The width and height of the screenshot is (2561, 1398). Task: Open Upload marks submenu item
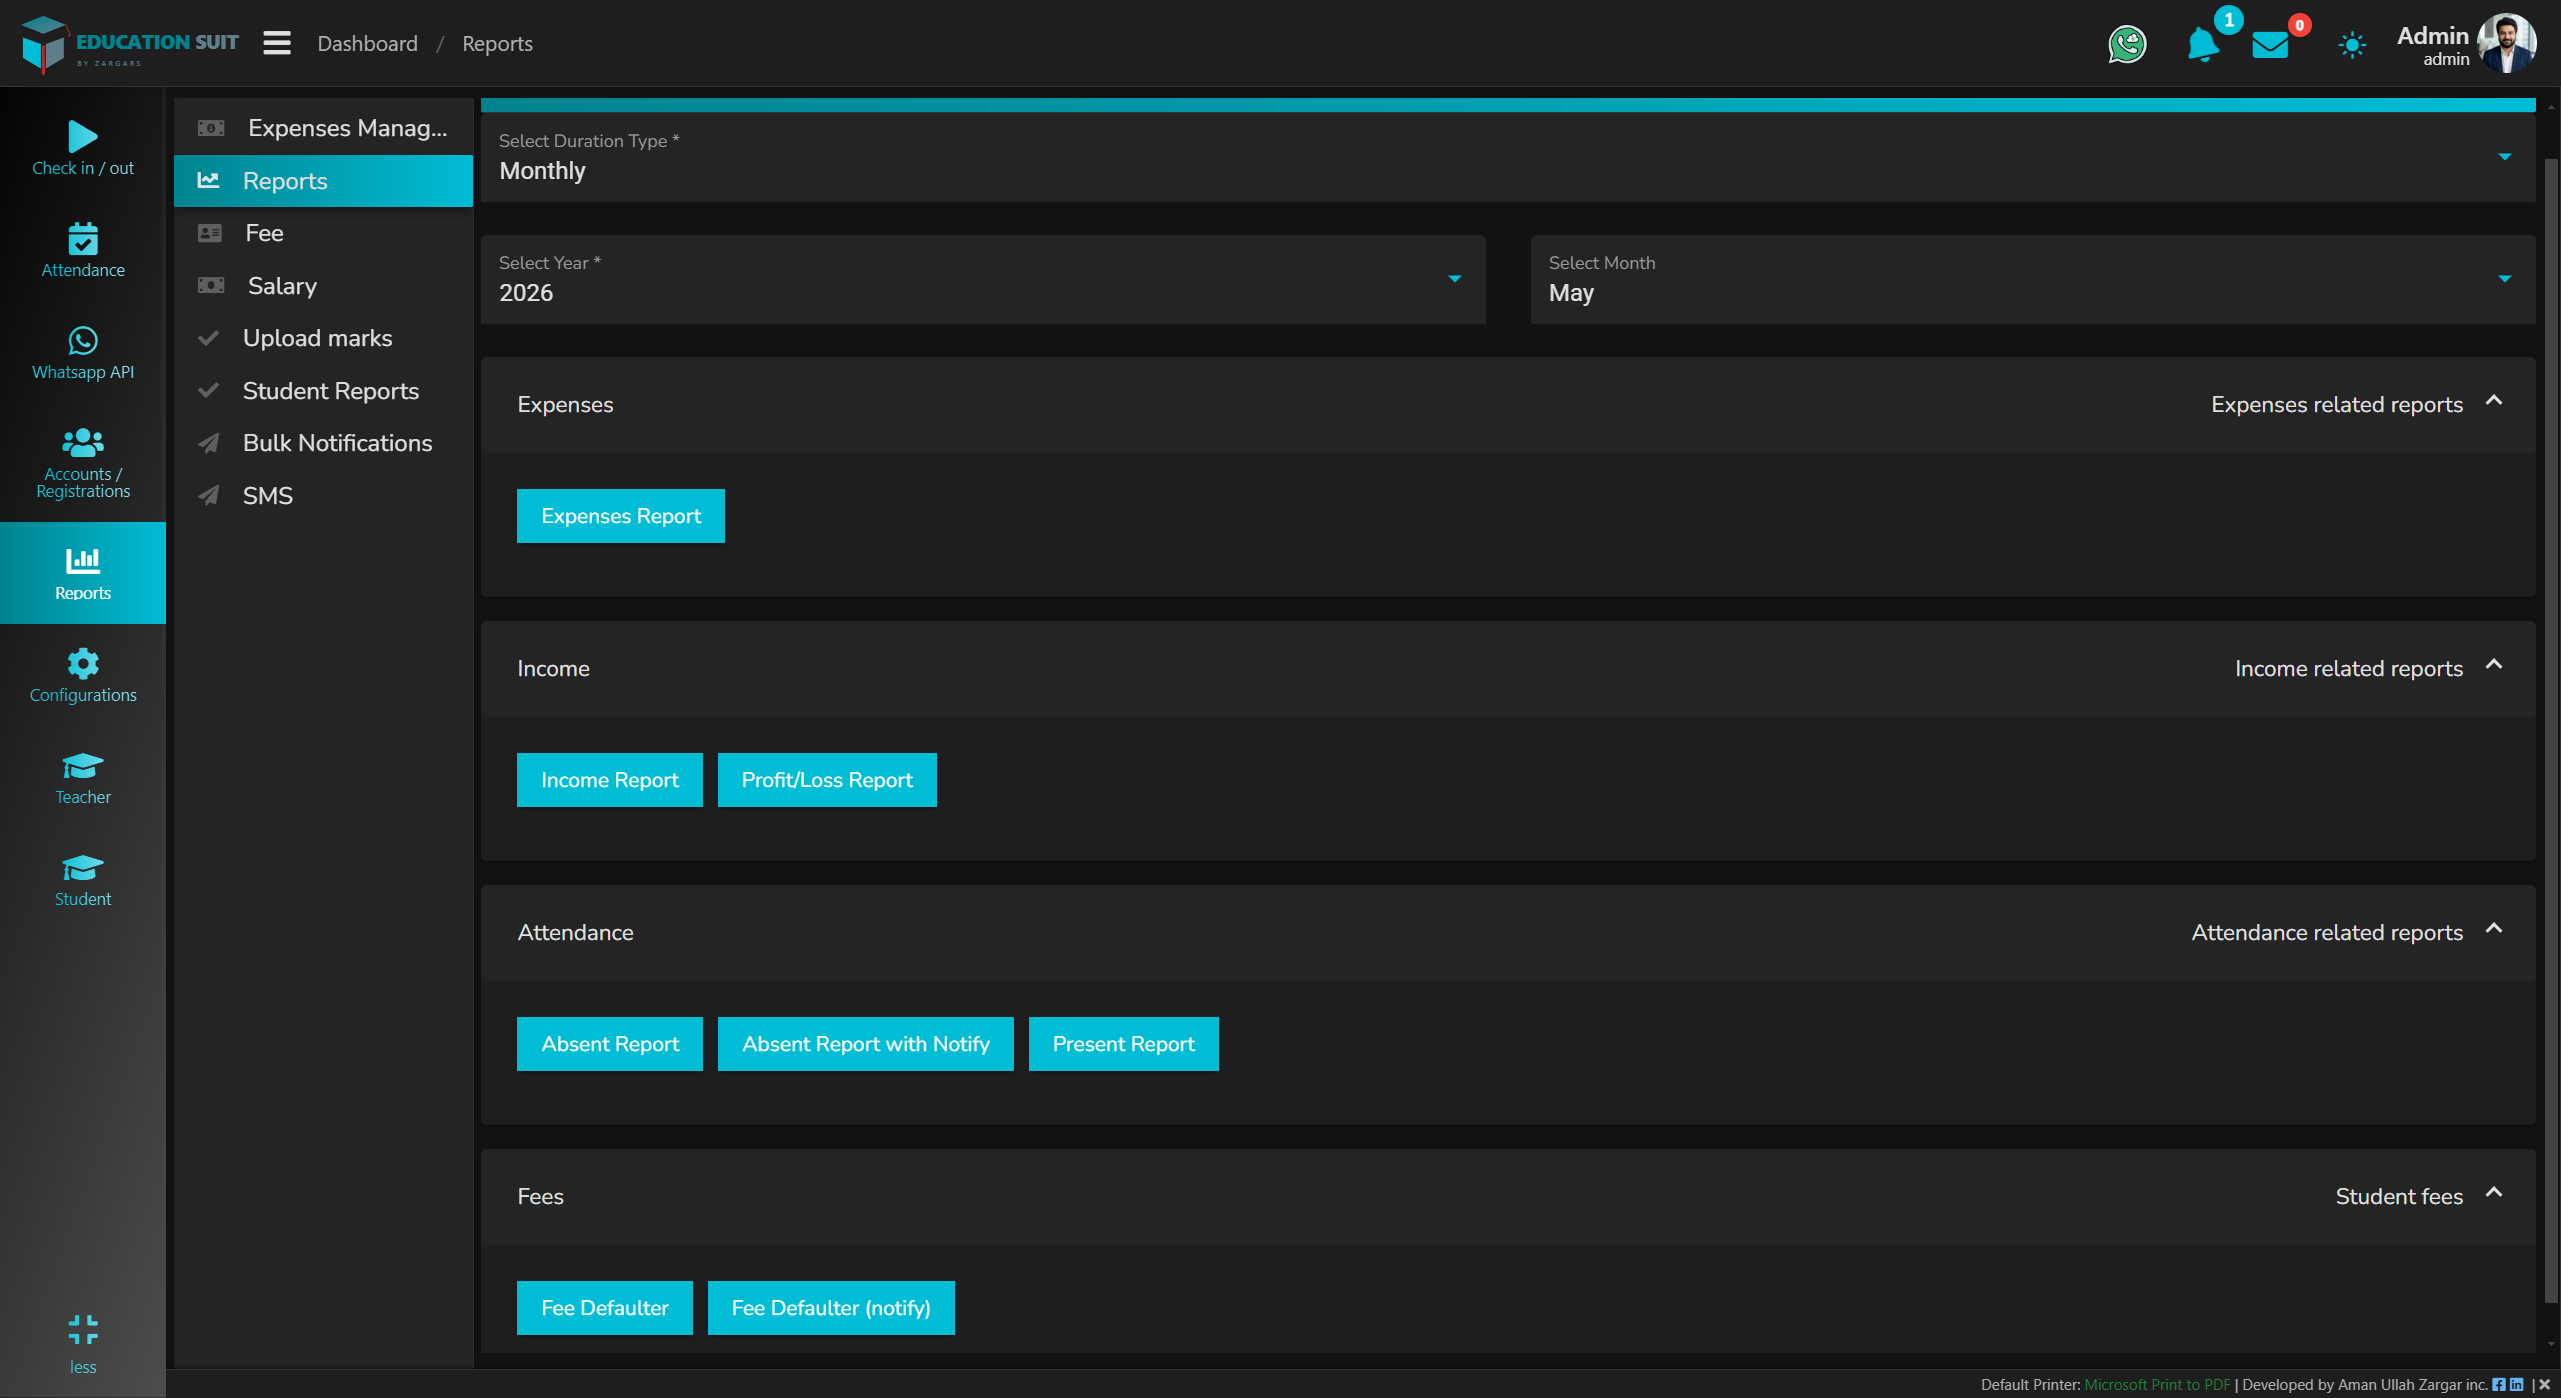[323, 338]
